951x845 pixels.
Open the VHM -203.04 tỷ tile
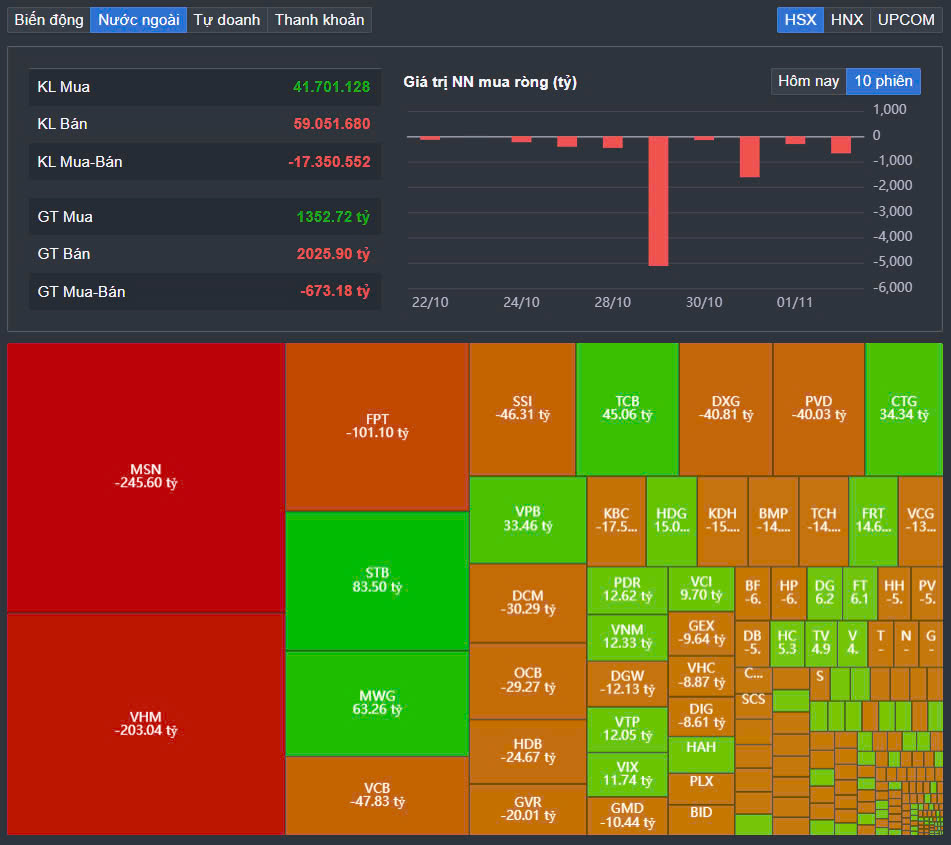click(x=146, y=724)
